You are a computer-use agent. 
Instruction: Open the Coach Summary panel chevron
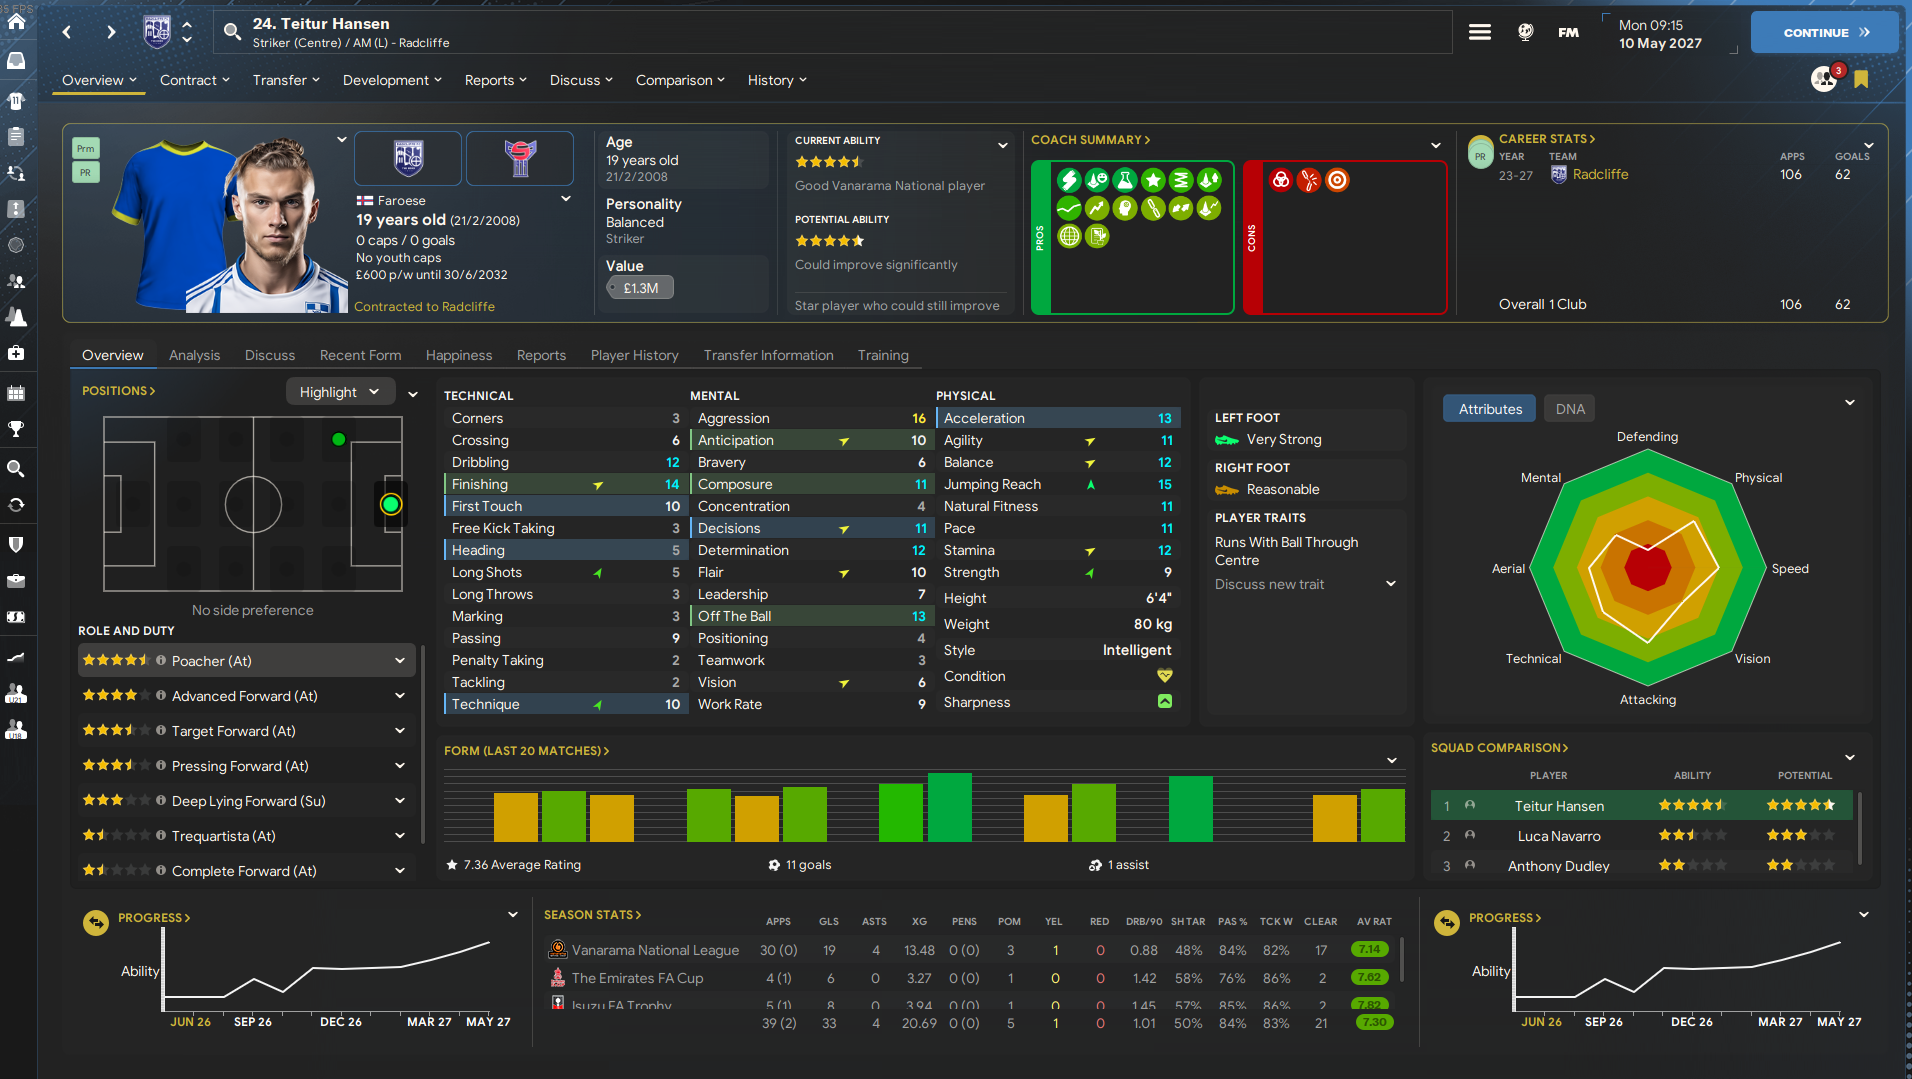click(1436, 146)
